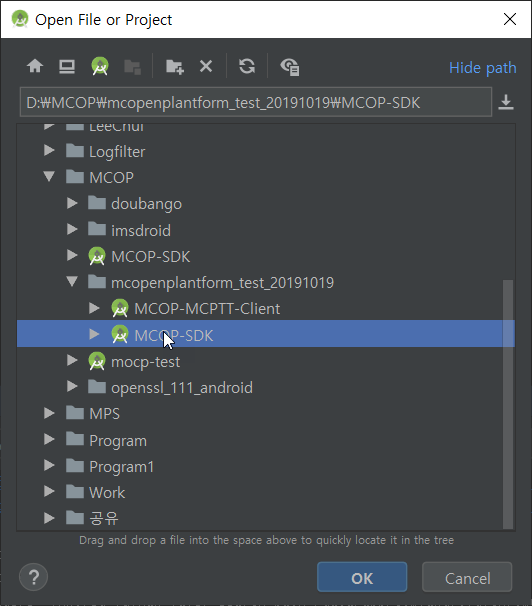This screenshot has width=532, height=606.
Task: Click the folder icon next to openssl_111_android
Action: coord(97,386)
